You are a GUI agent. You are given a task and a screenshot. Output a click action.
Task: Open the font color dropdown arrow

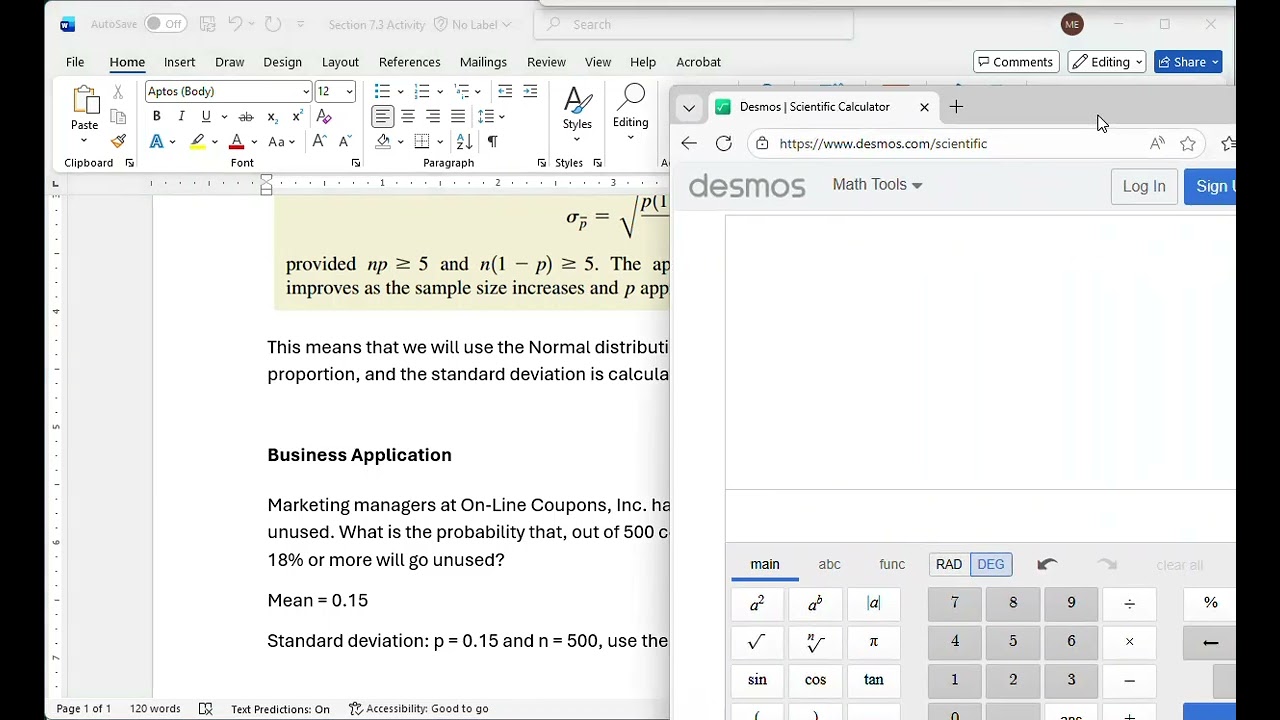pos(254,142)
